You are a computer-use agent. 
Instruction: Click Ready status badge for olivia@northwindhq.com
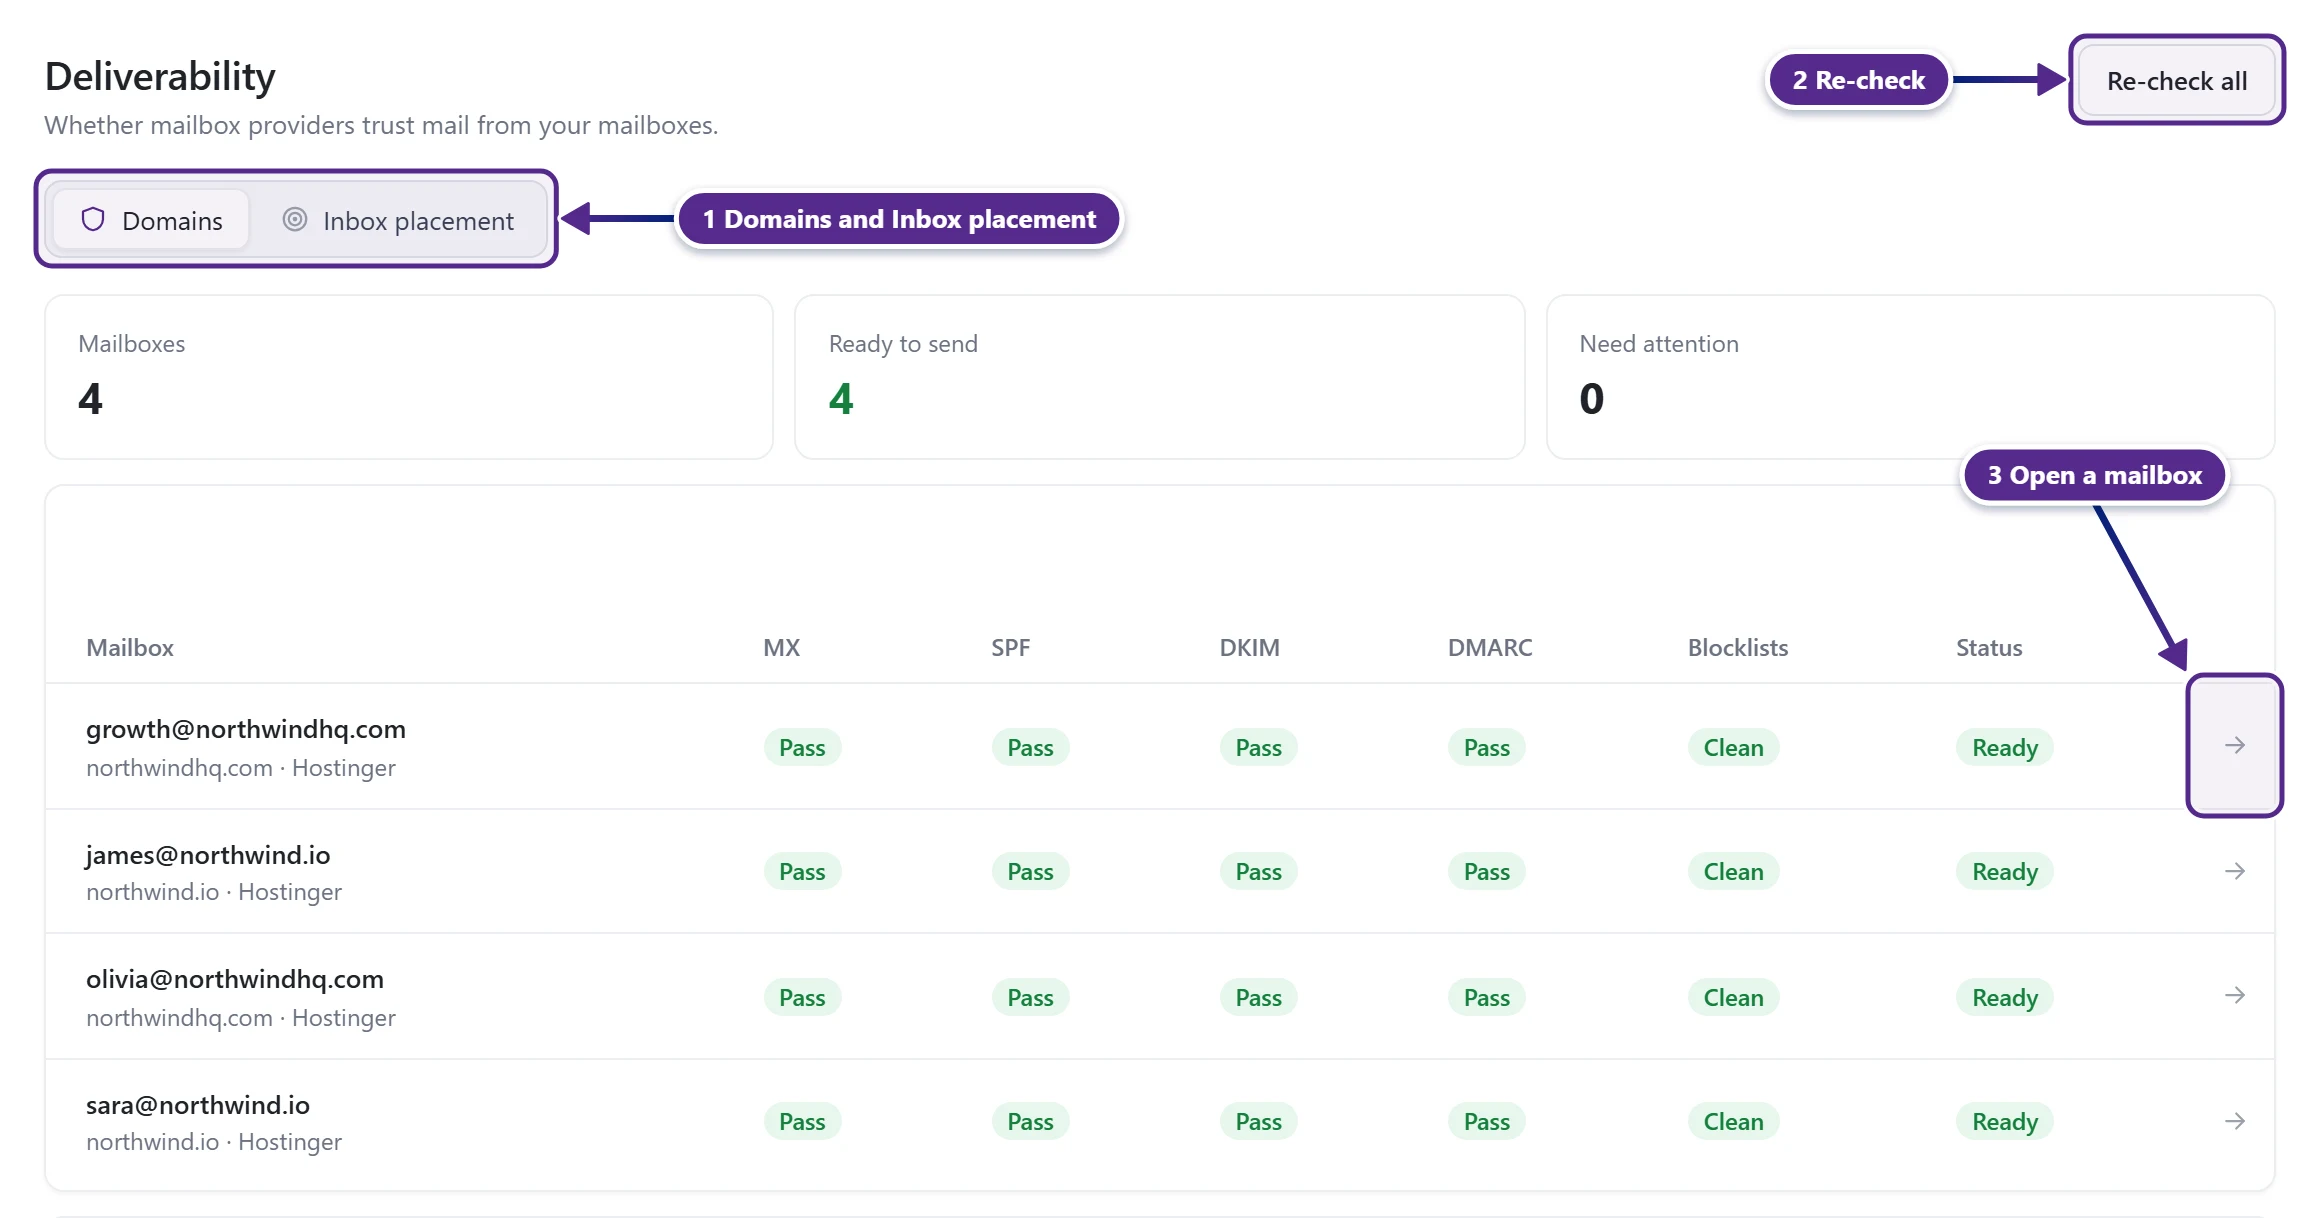pyautogui.click(x=2004, y=998)
